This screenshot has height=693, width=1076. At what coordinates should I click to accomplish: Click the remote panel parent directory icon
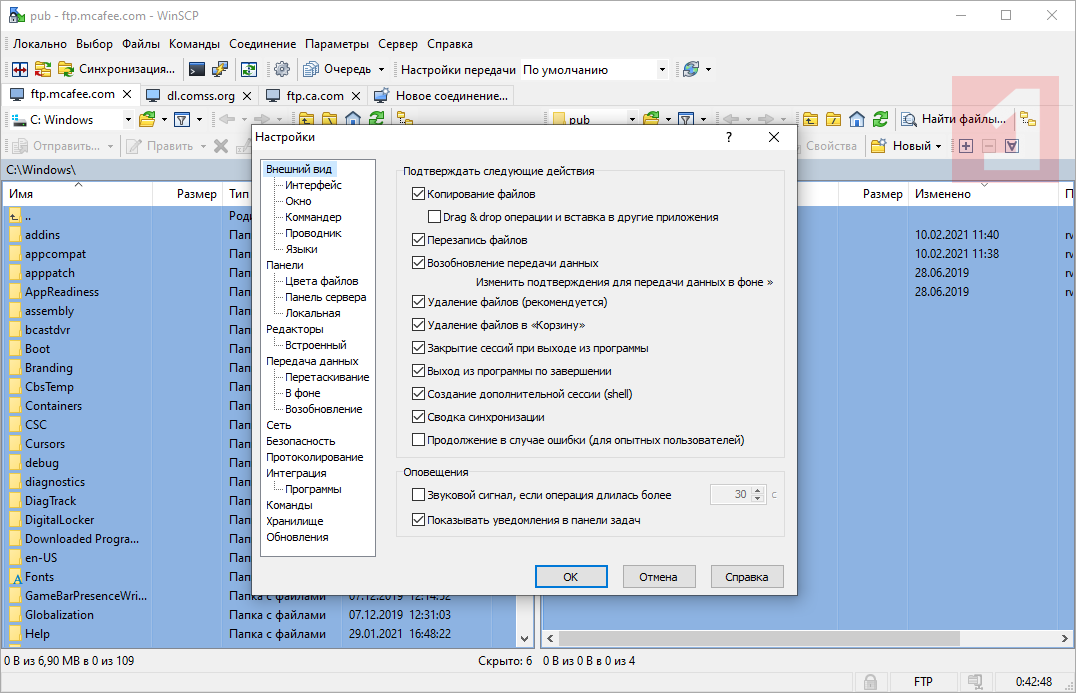pyautogui.click(x=810, y=119)
